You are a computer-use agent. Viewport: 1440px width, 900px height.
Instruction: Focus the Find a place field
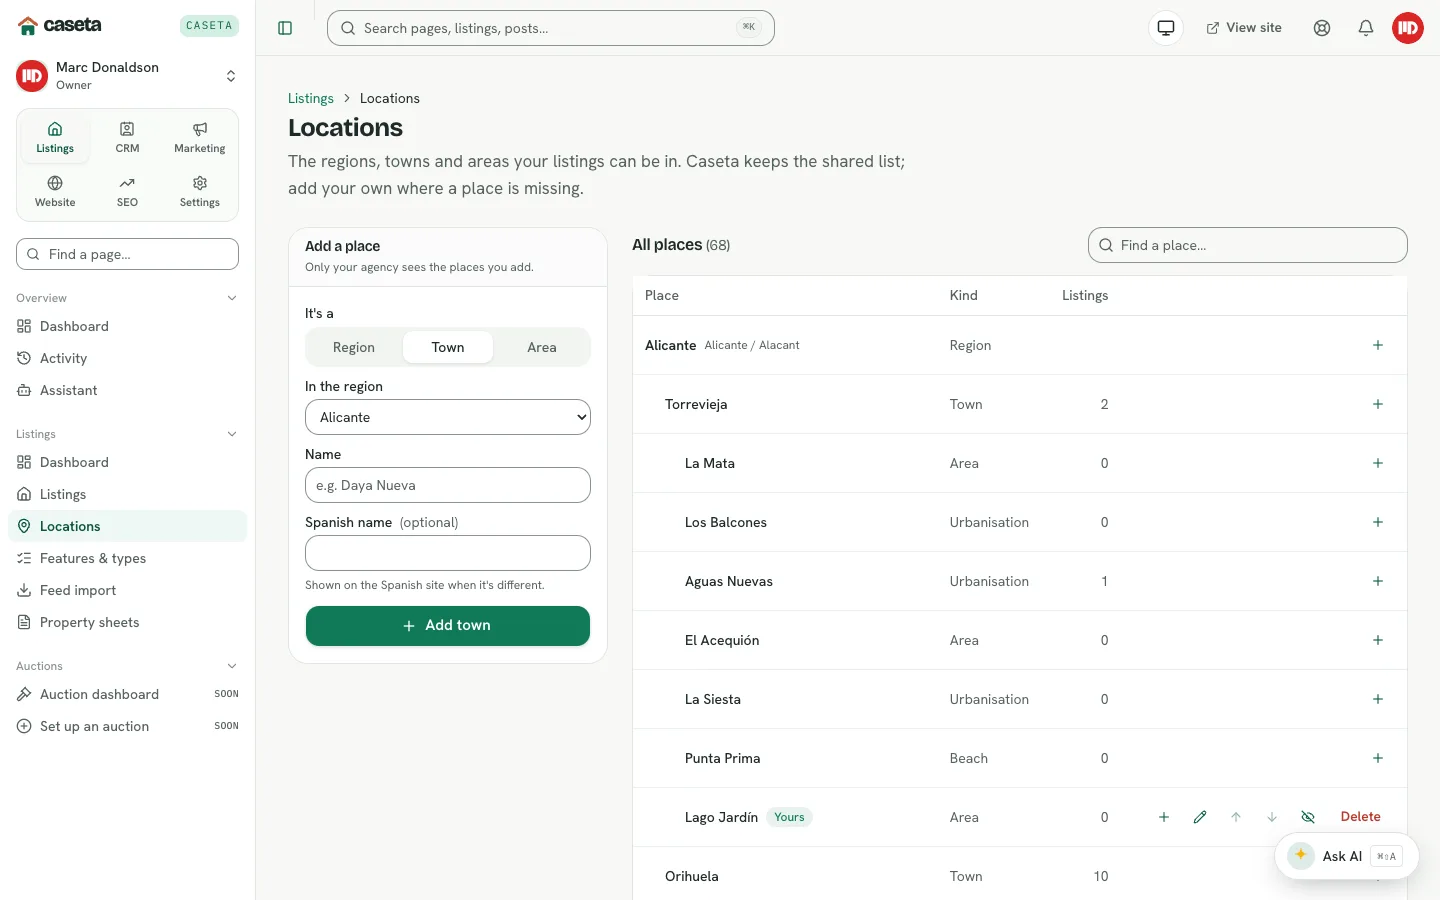tap(1248, 245)
